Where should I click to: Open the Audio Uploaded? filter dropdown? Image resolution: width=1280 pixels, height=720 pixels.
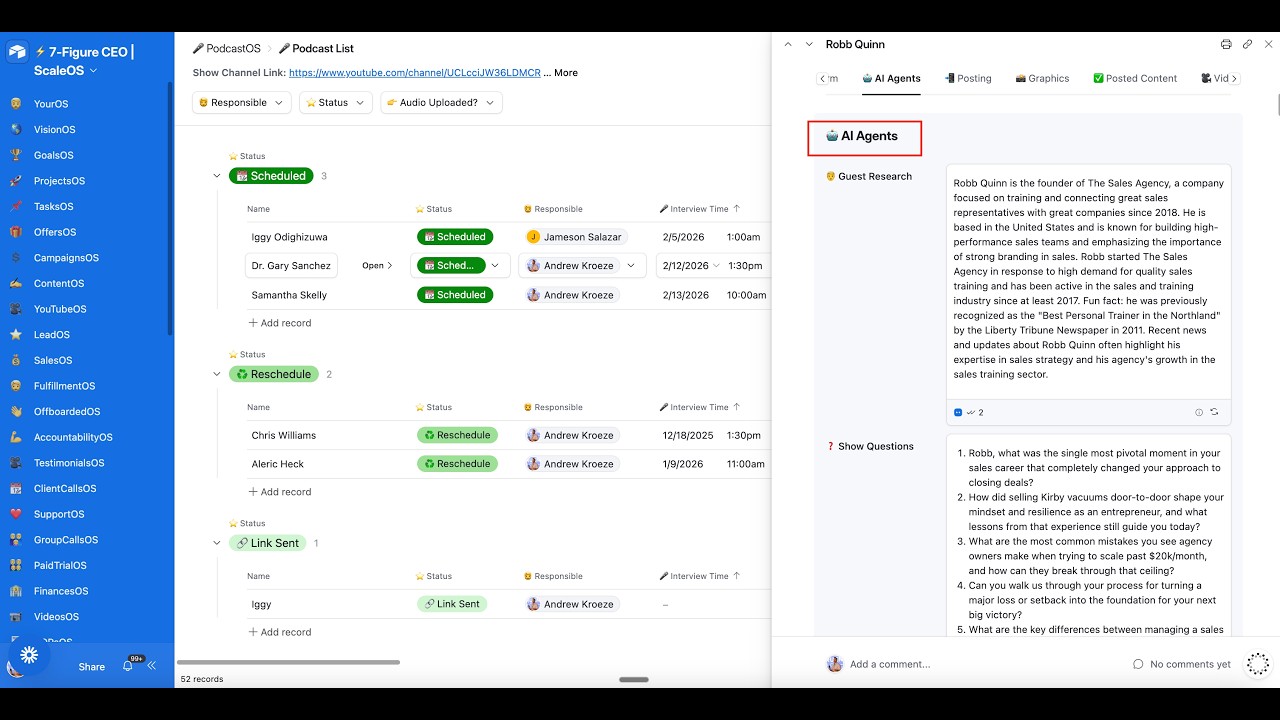pyautogui.click(x=441, y=103)
